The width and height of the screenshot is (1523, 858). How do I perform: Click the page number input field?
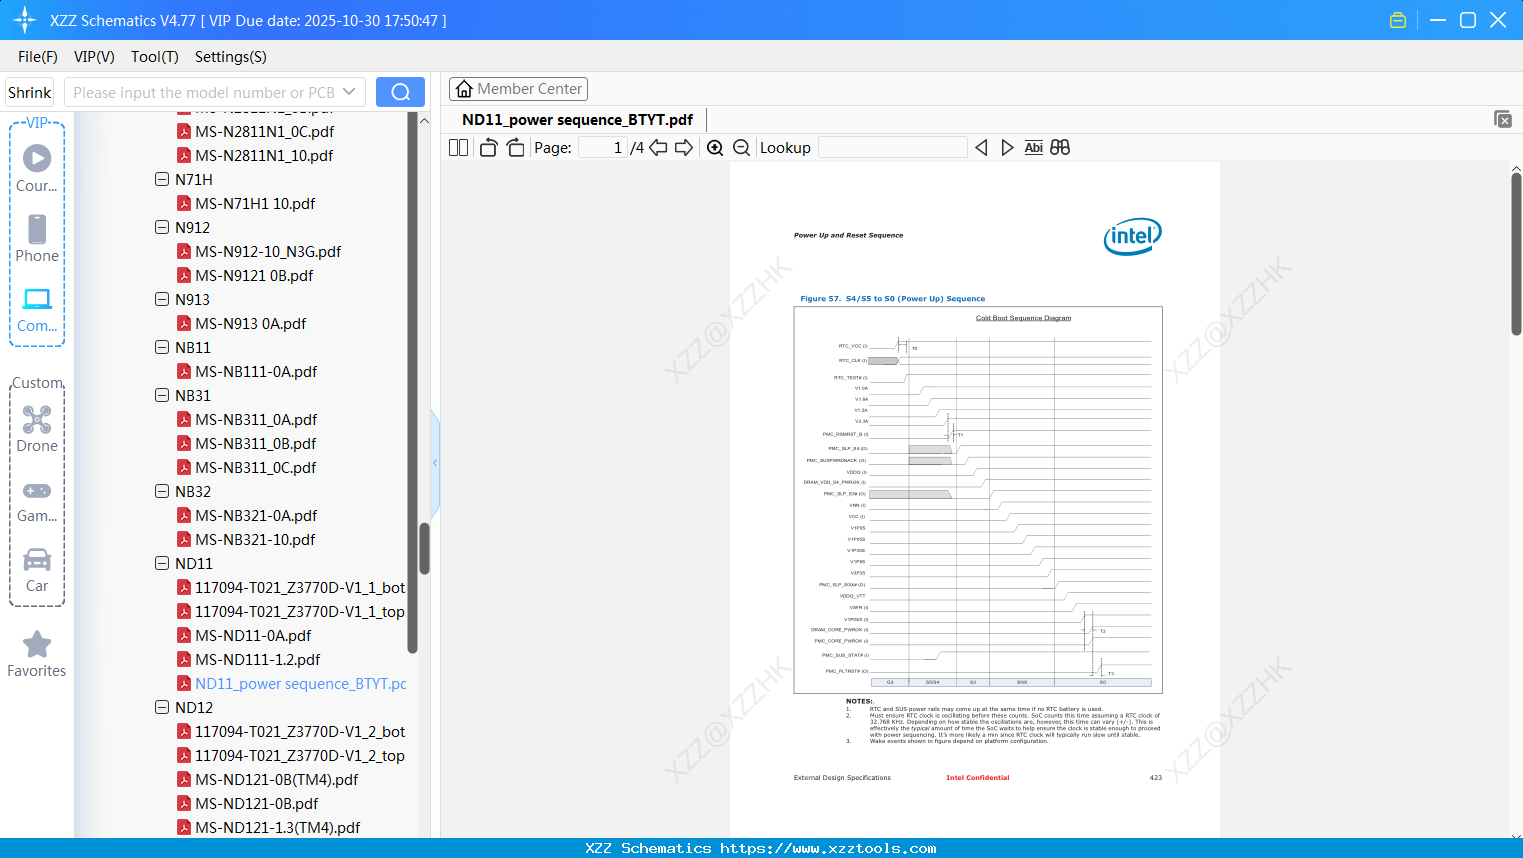[603, 148]
